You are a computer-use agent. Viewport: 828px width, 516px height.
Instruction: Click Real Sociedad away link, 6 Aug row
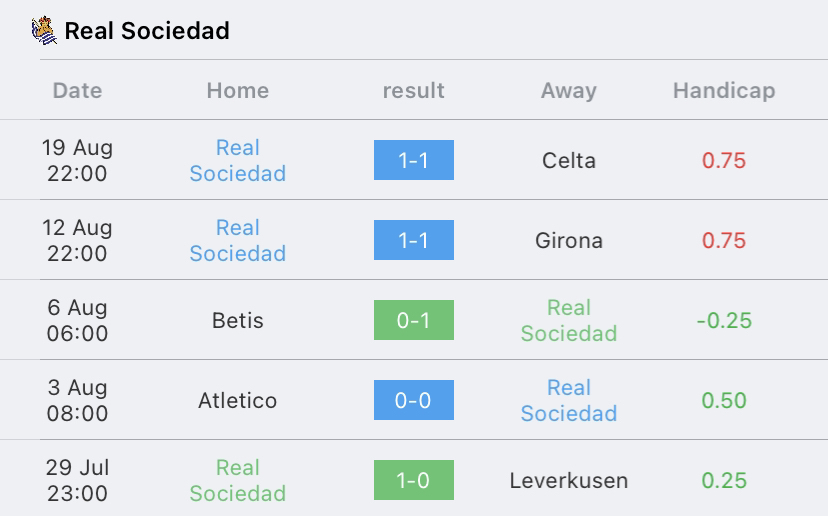click(568, 320)
